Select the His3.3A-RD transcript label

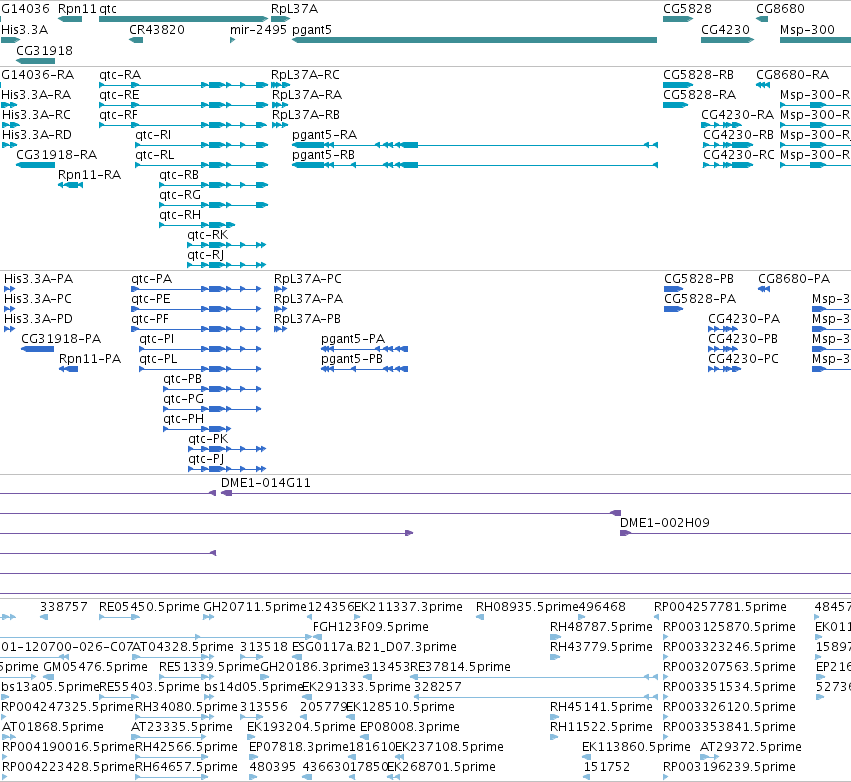pos(37,135)
